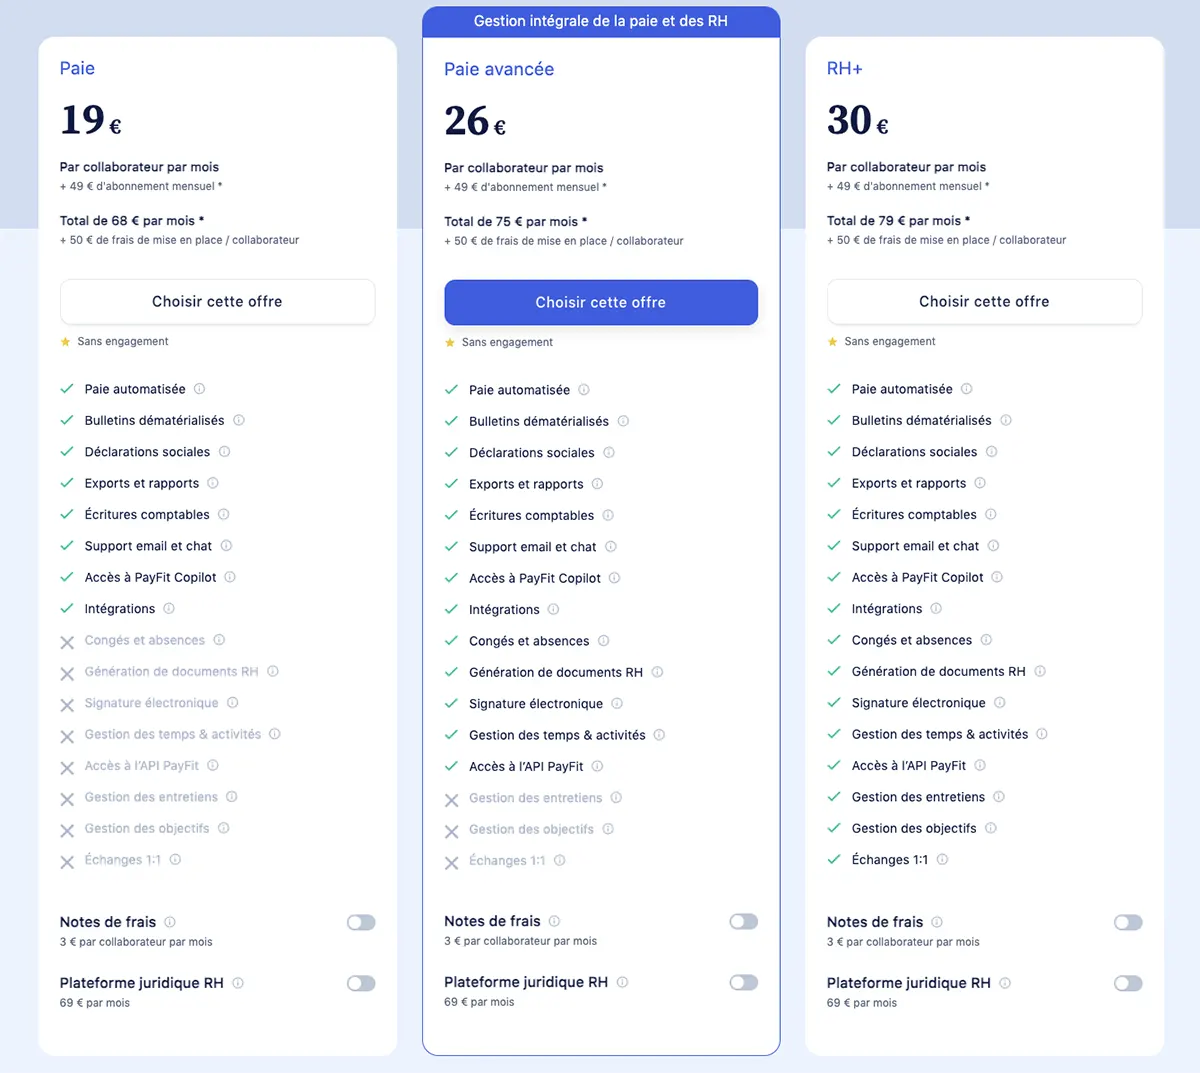Click the "19 €" price
This screenshot has height=1073, width=1200.
coord(91,120)
